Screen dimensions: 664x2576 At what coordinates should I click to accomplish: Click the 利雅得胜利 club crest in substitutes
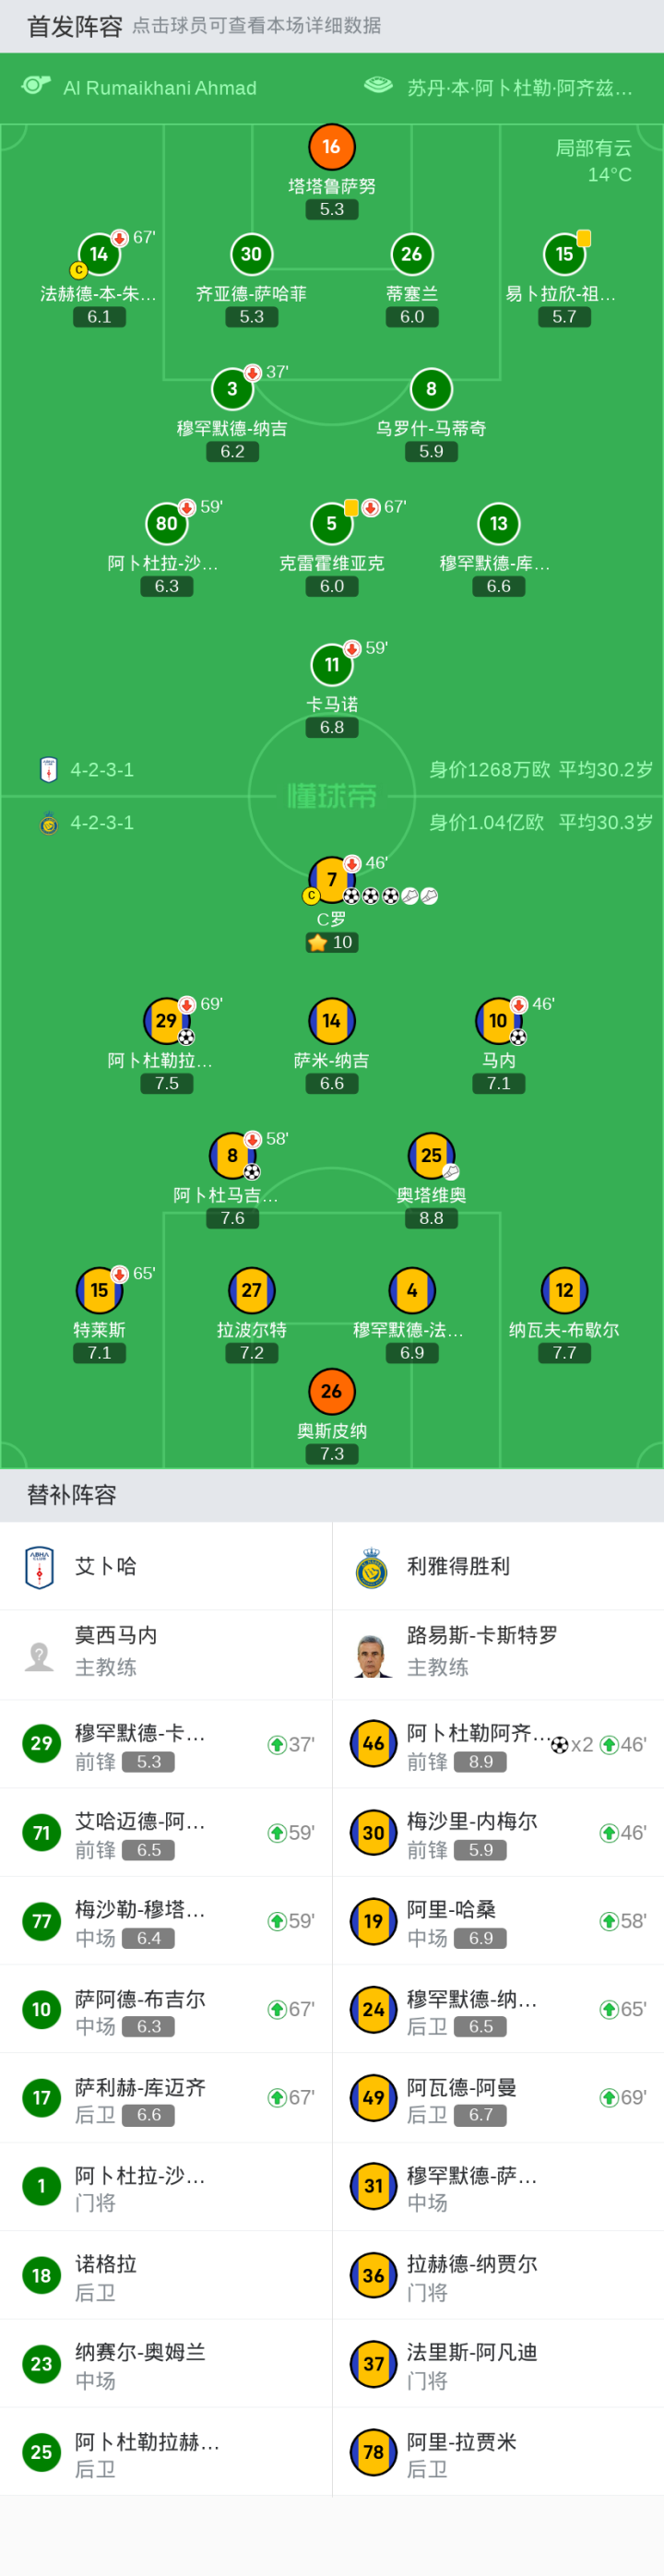click(372, 1566)
